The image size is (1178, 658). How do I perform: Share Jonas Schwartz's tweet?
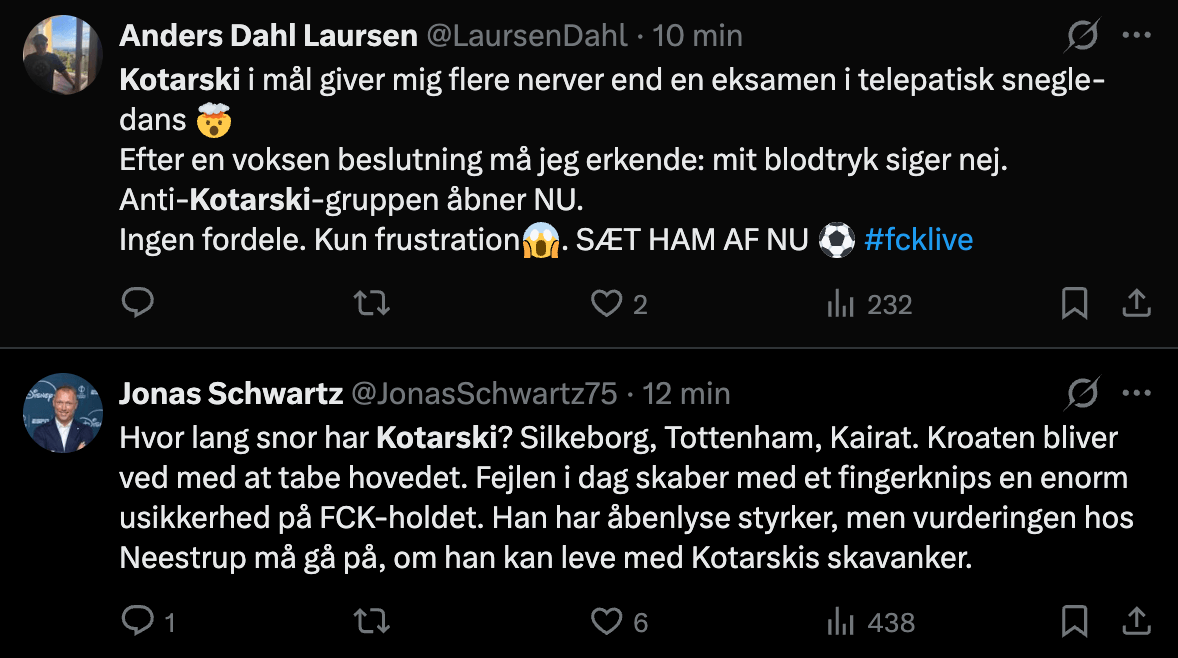click(x=1137, y=622)
